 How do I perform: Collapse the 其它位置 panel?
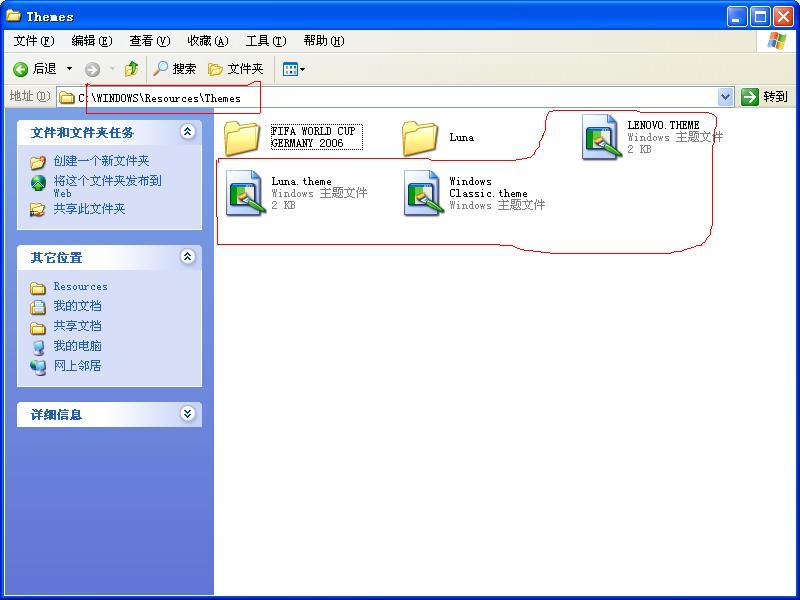[x=187, y=257]
